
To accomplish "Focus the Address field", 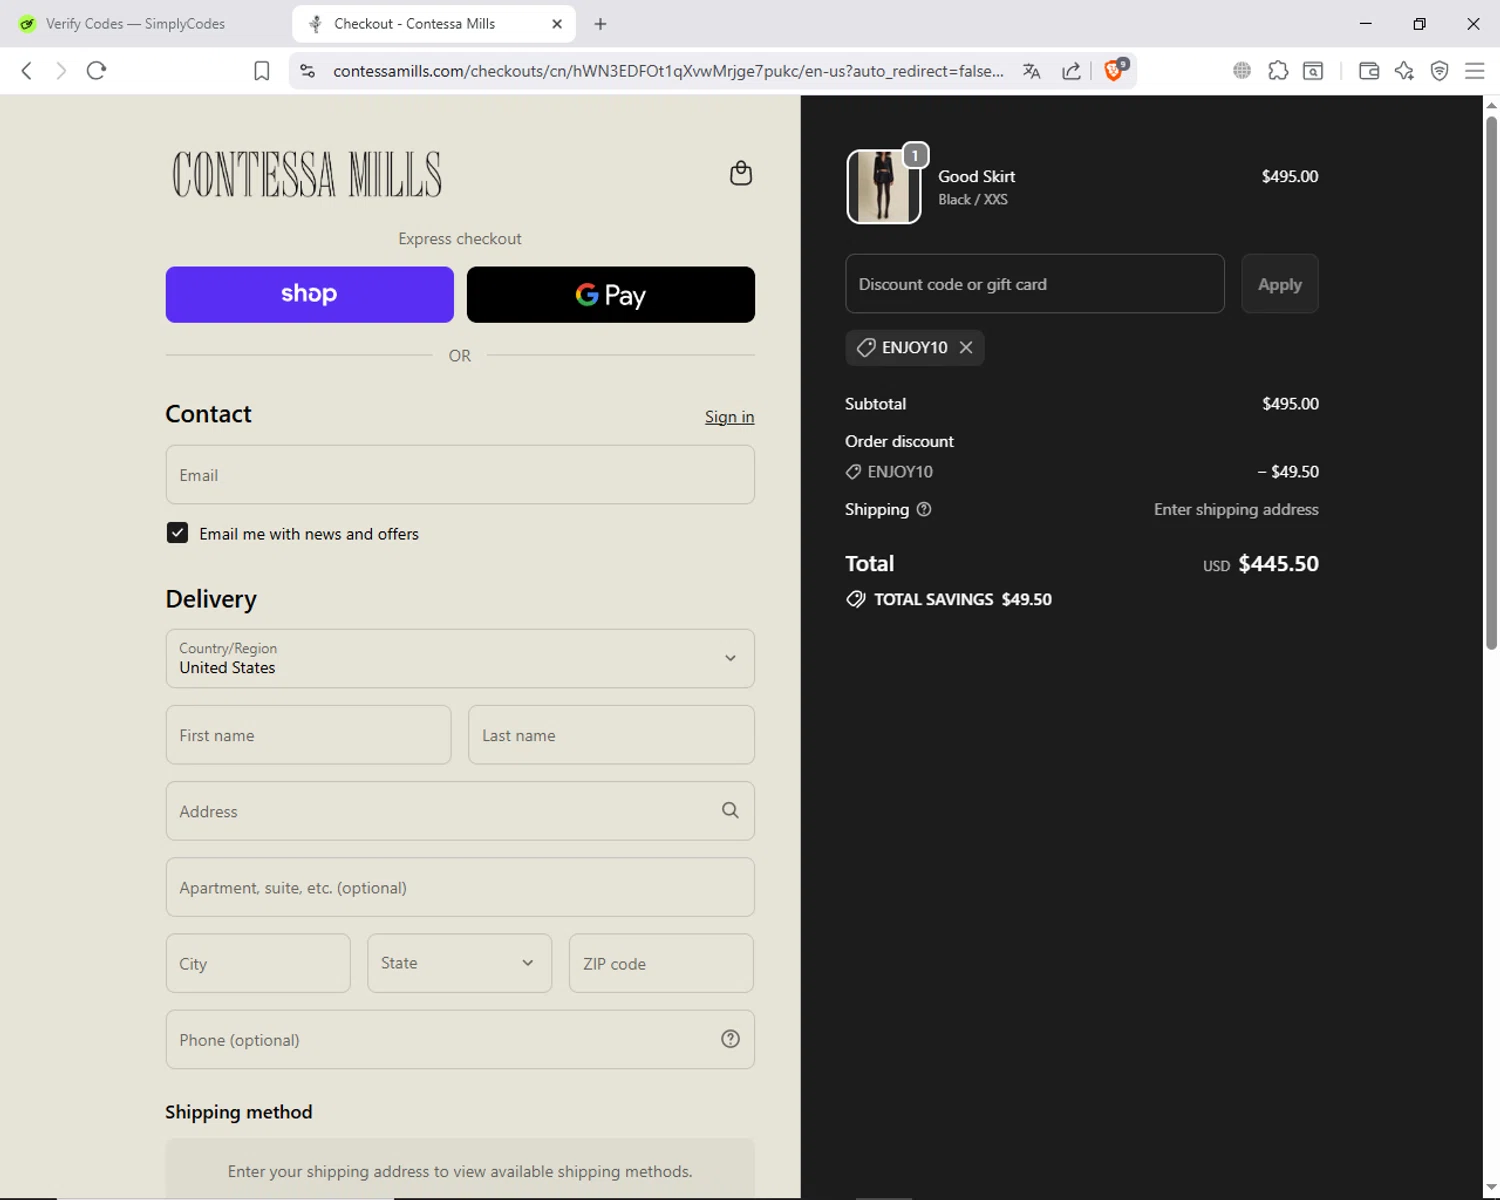I will [x=460, y=811].
